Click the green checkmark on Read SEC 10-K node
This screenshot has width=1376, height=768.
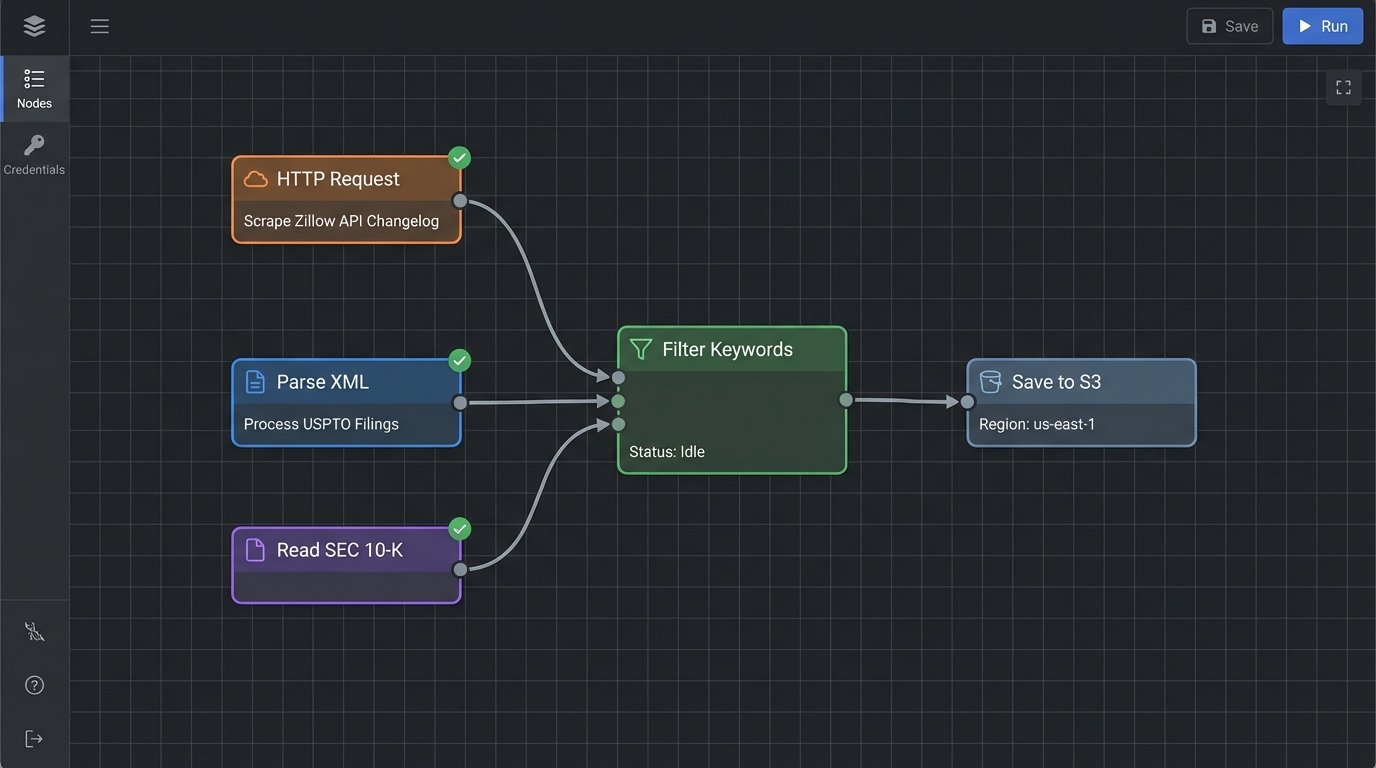tap(459, 528)
